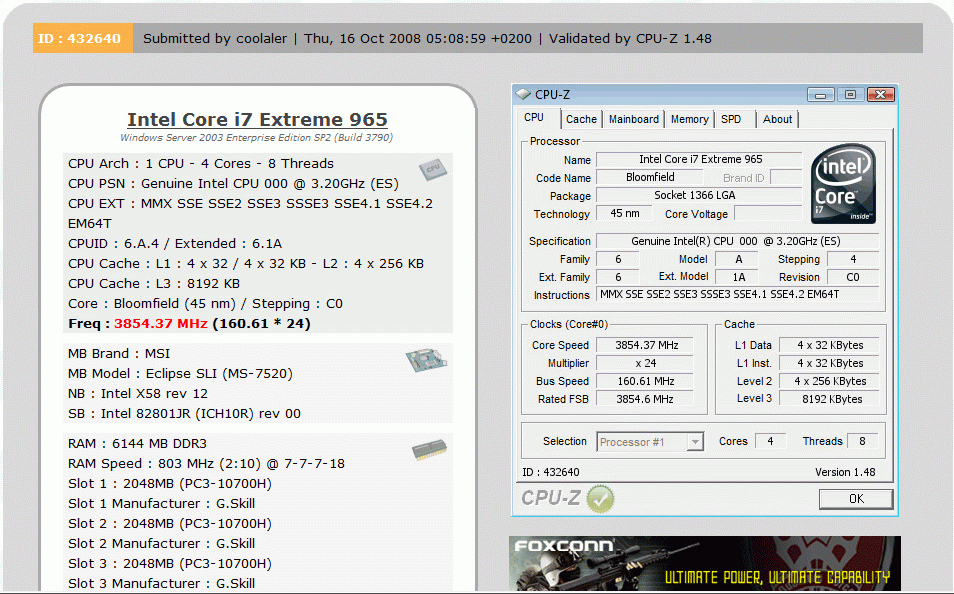Click the line 'Core : Bloomfield (45 nm) / Stepping : C0'
The height and width of the screenshot is (594, 954).
click(x=205, y=304)
